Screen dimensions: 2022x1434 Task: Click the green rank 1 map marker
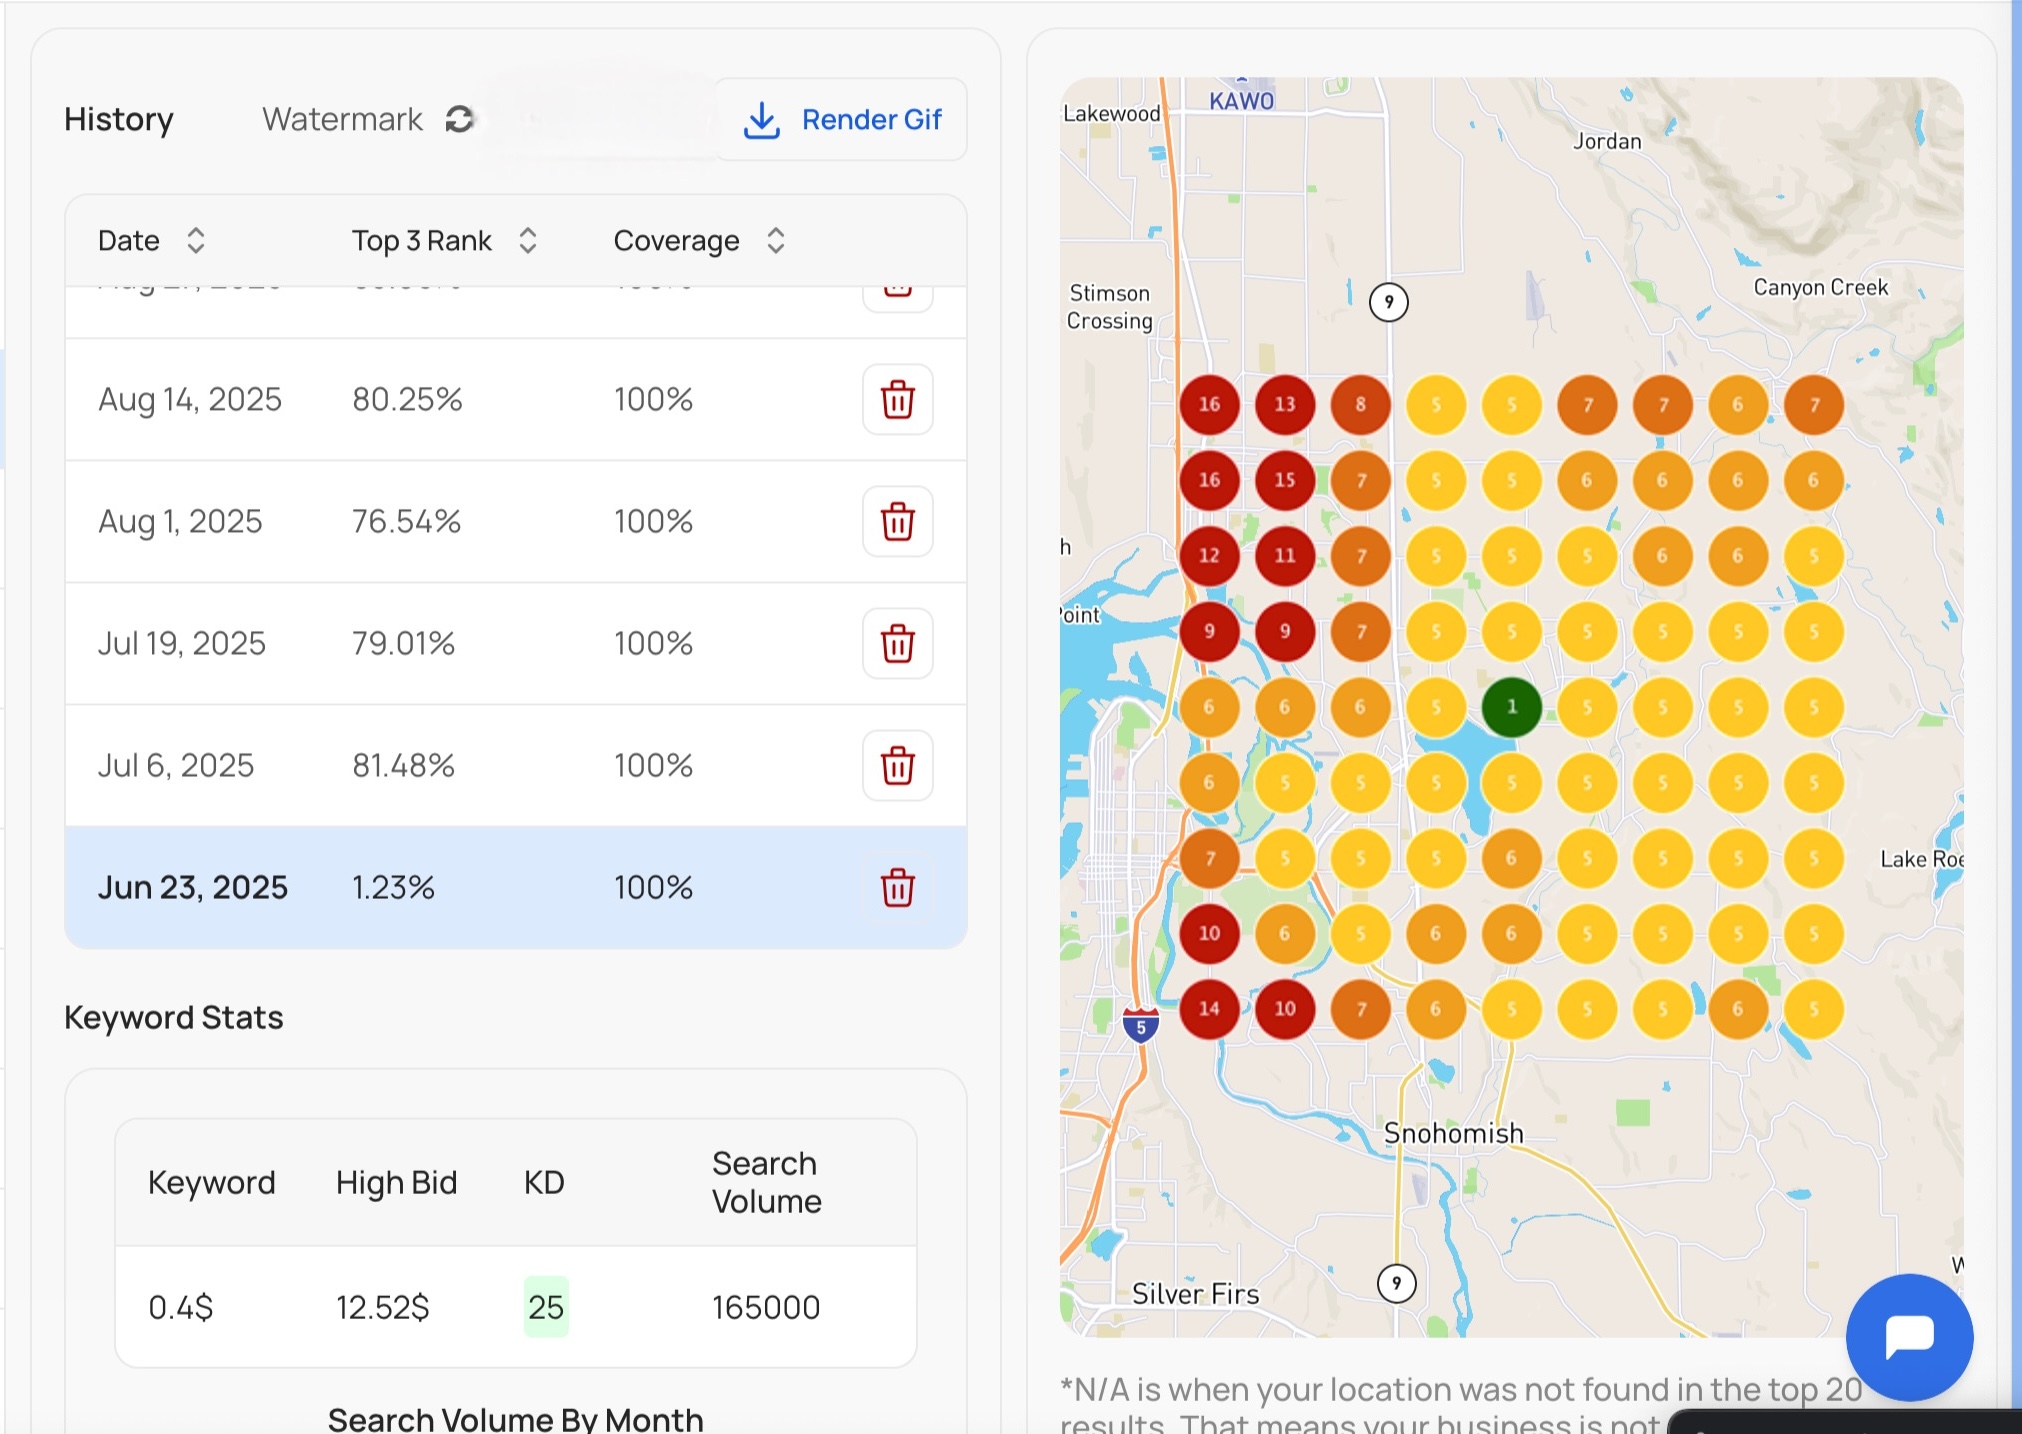click(x=1511, y=707)
